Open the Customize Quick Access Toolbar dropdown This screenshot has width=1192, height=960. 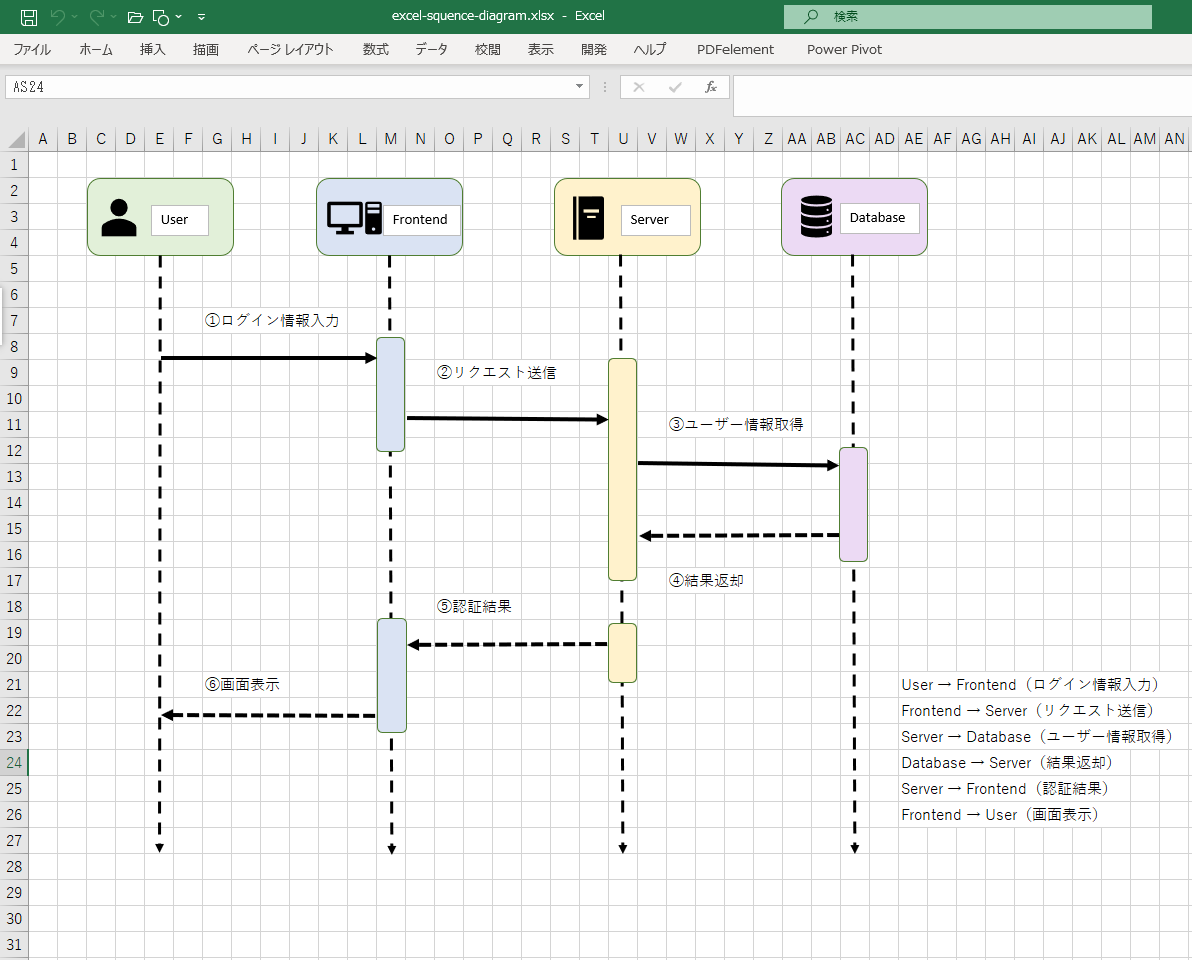pyautogui.click(x=202, y=17)
